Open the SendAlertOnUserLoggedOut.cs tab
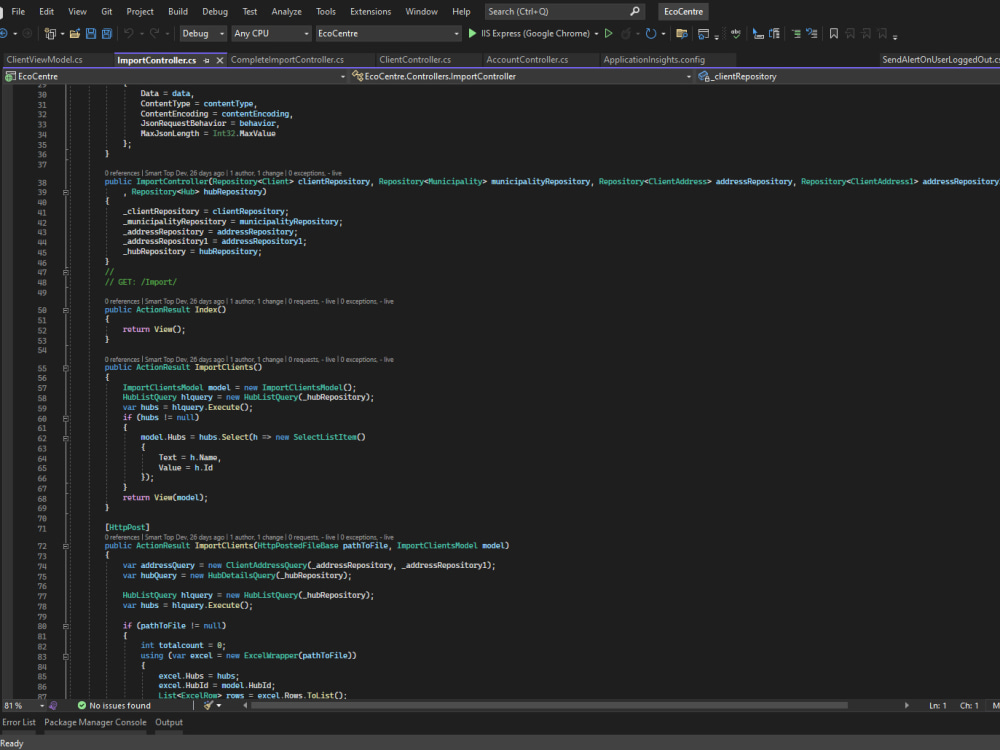 coord(940,60)
